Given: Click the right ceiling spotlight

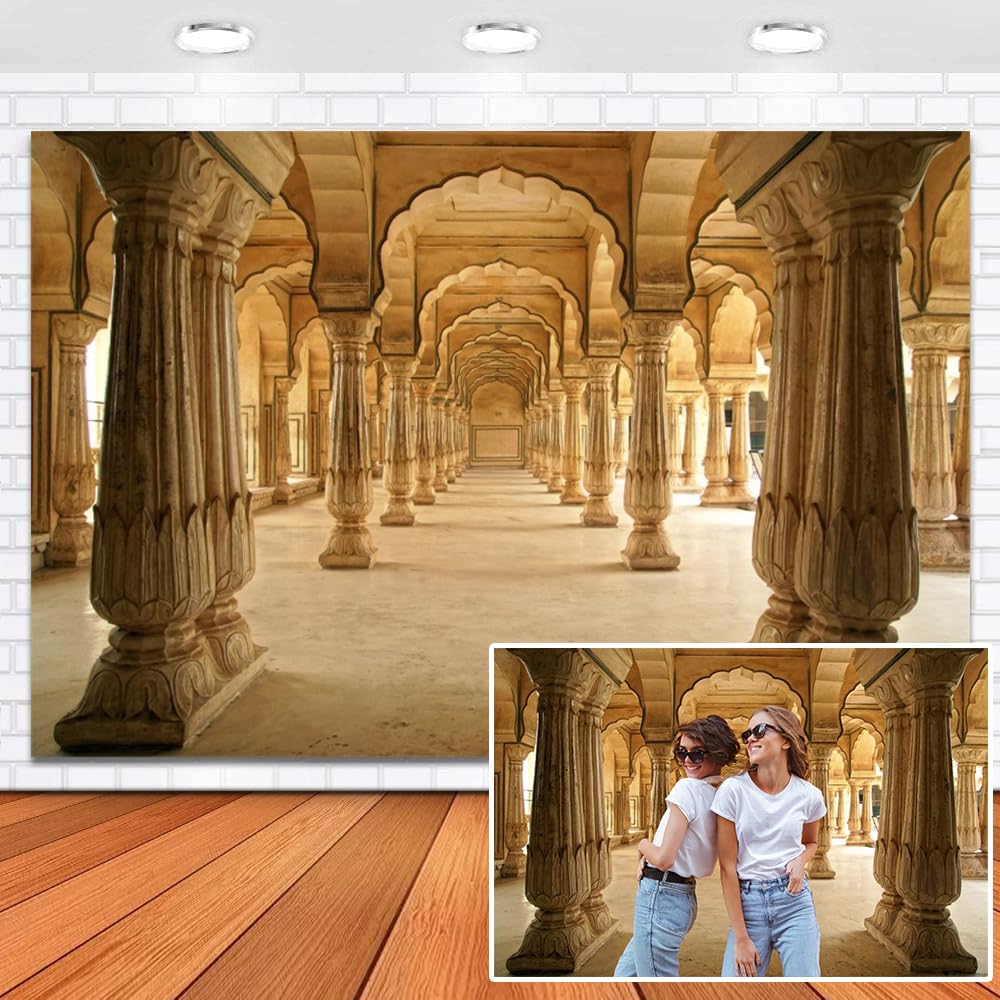Looking at the screenshot, I should 787,38.
